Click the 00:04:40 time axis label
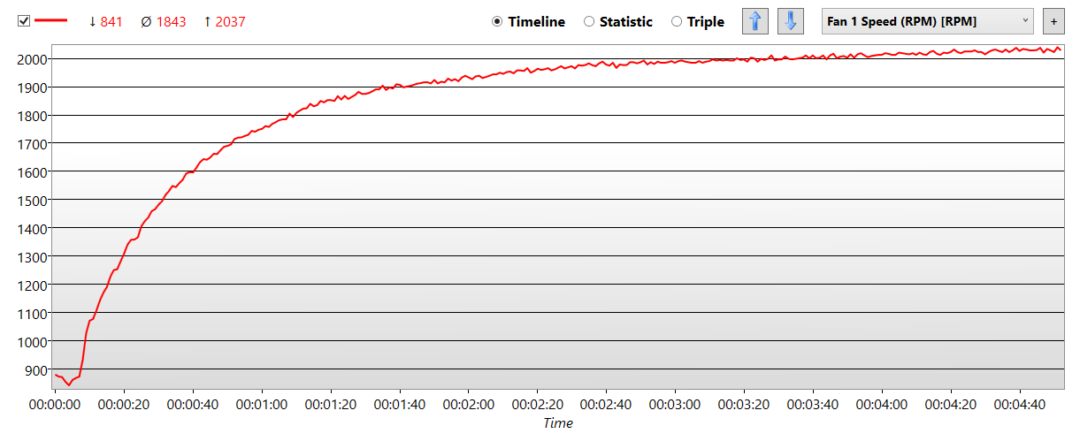1080x441 pixels. coord(1021,404)
